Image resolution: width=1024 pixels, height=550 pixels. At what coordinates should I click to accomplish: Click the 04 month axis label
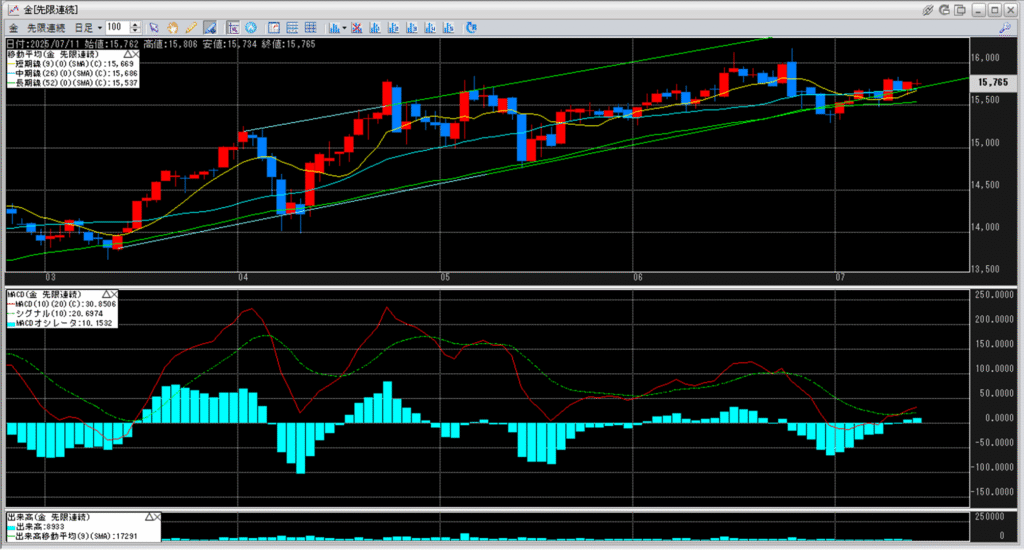click(x=243, y=278)
